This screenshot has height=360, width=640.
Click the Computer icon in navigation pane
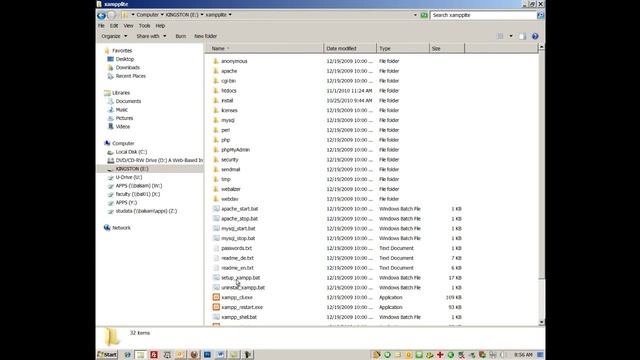[107, 143]
